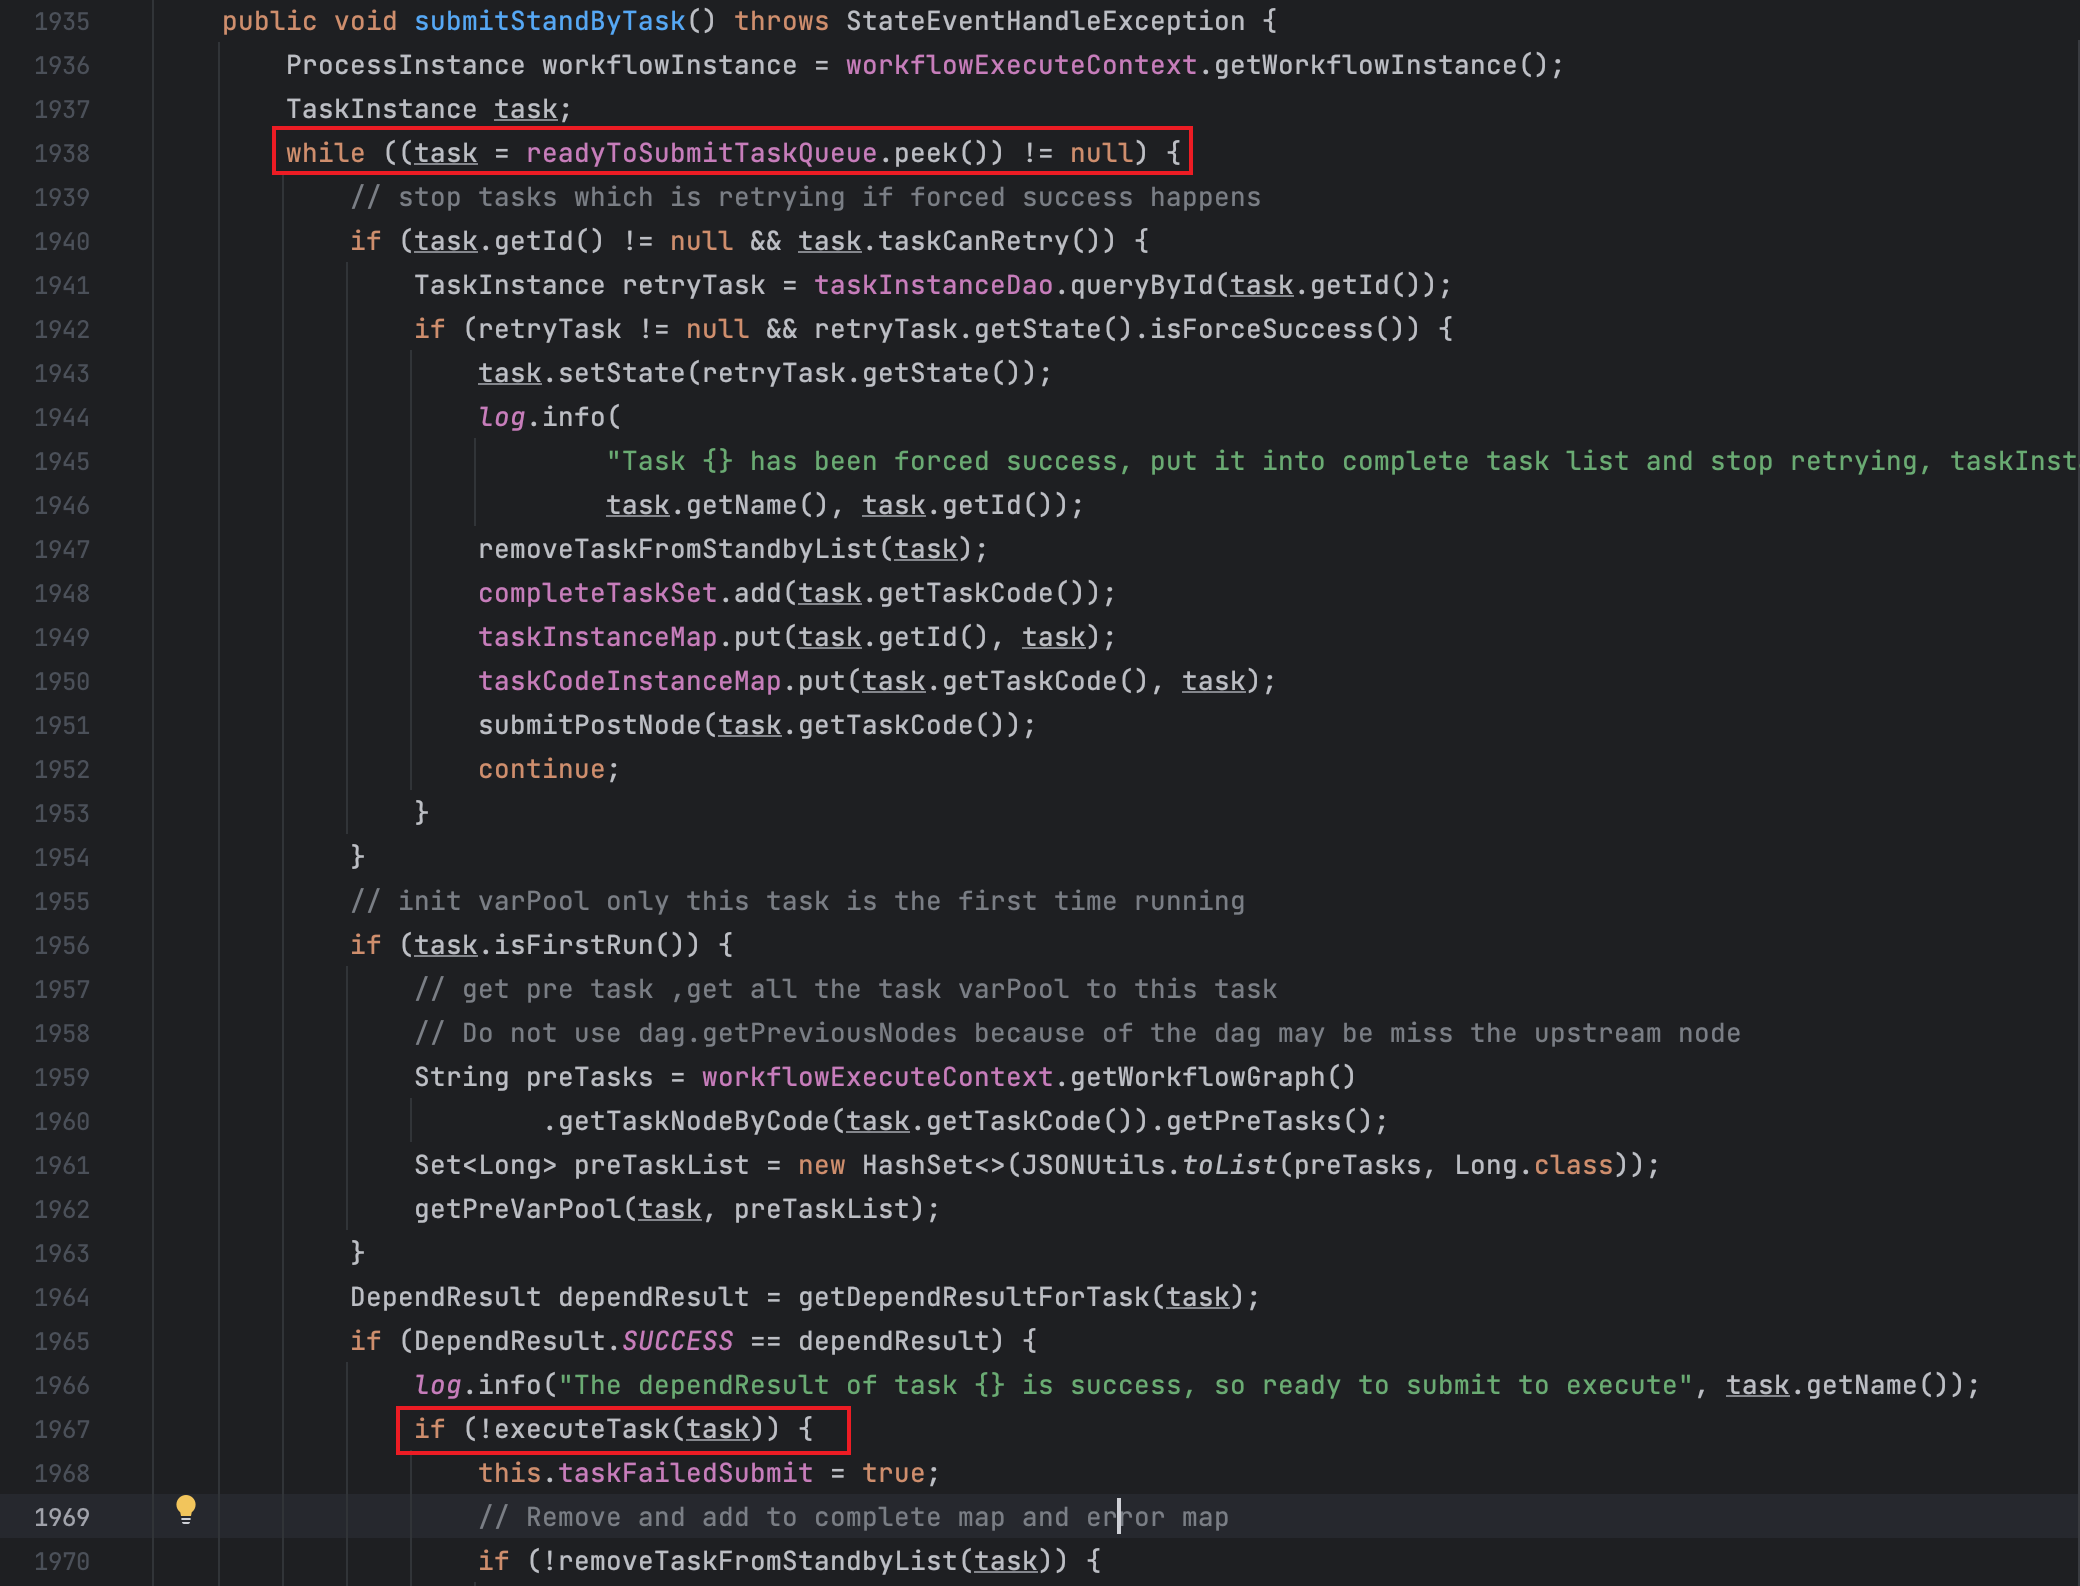Click getDependResultForTask on line 1964

(x=974, y=1297)
